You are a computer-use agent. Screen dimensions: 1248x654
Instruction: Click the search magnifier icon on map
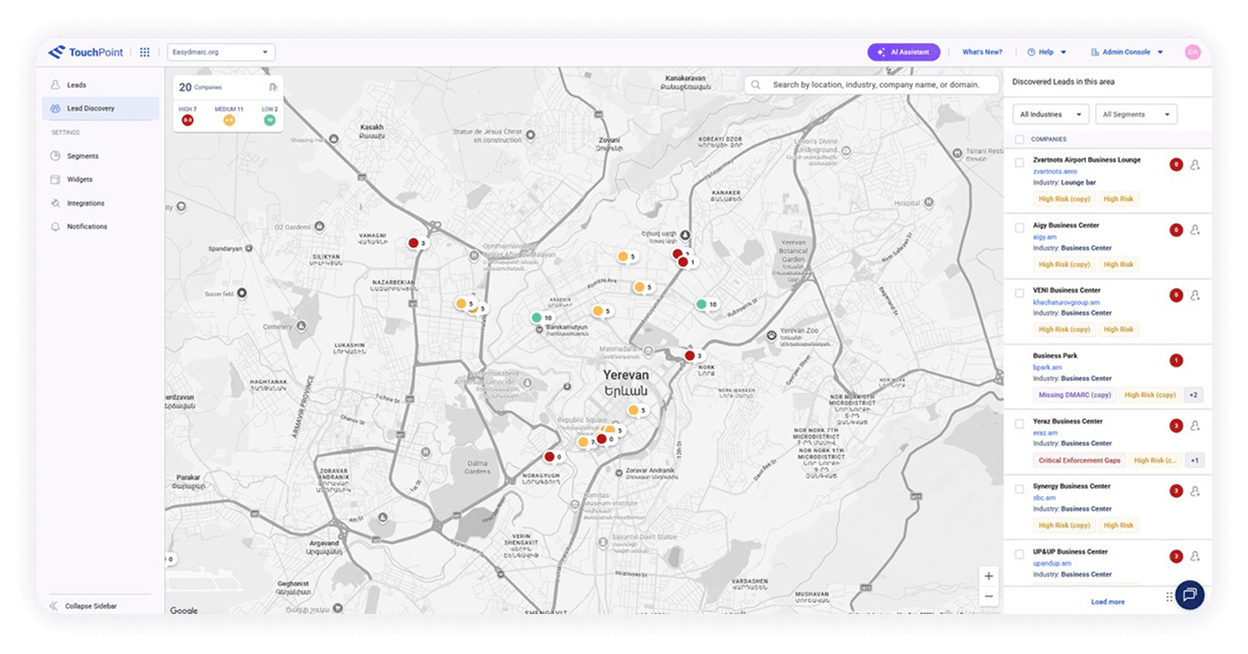tap(757, 85)
